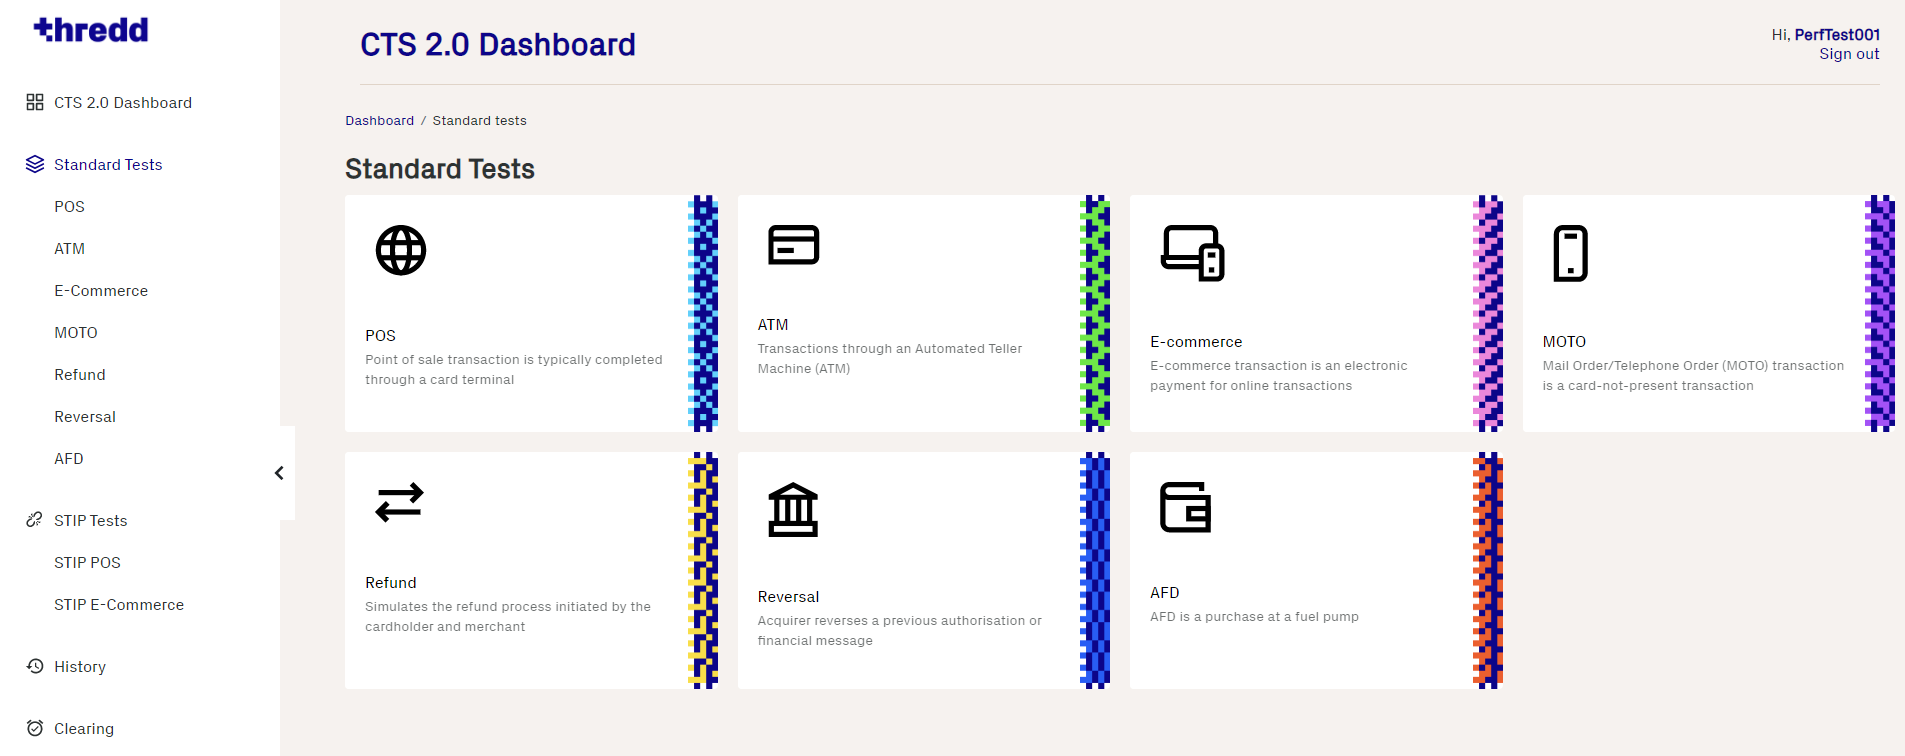Open the AFD card title
This screenshot has height=756, width=1905.
click(1165, 592)
